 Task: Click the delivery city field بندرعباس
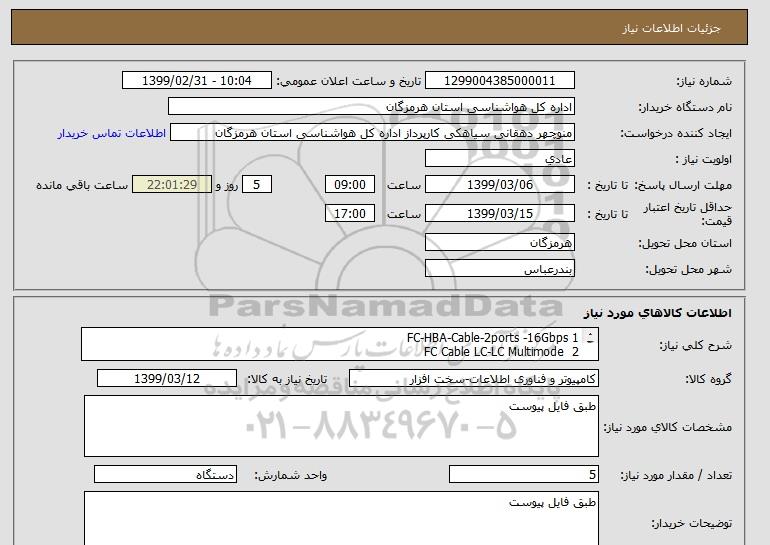click(x=499, y=269)
